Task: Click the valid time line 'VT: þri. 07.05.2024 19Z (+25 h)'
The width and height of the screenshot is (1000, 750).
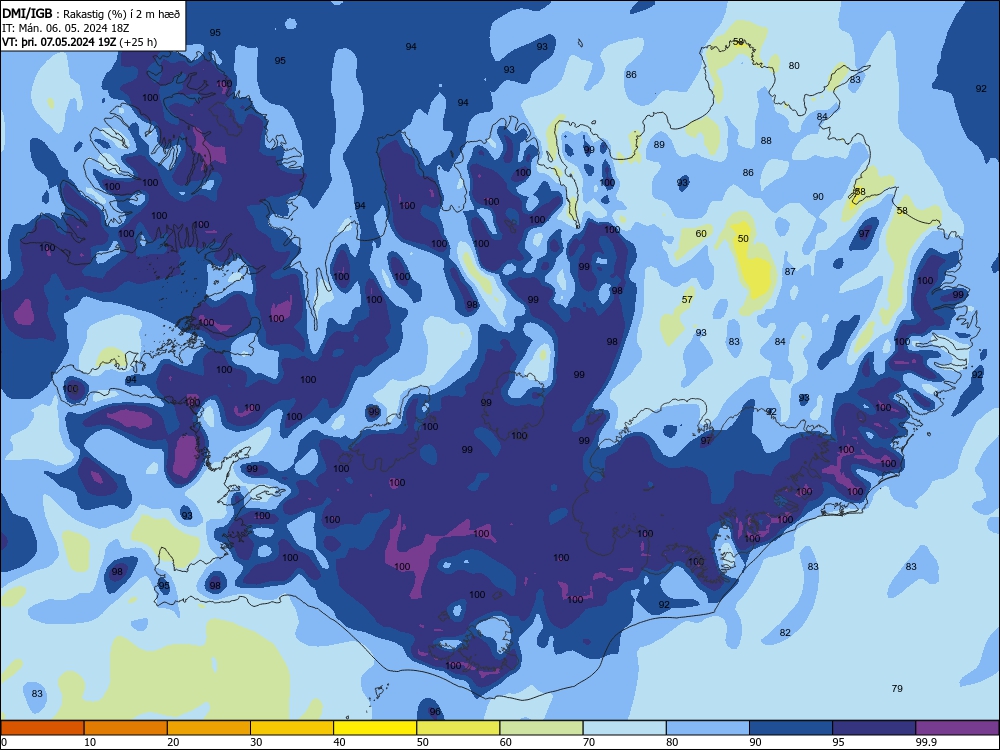Action: pos(80,42)
